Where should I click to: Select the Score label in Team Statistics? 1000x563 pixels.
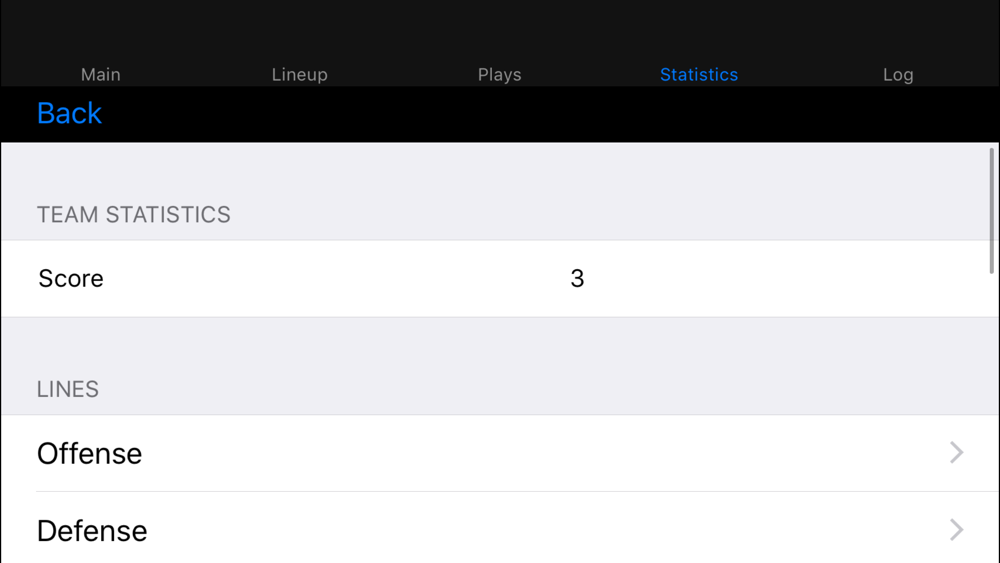click(x=71, y=279)
